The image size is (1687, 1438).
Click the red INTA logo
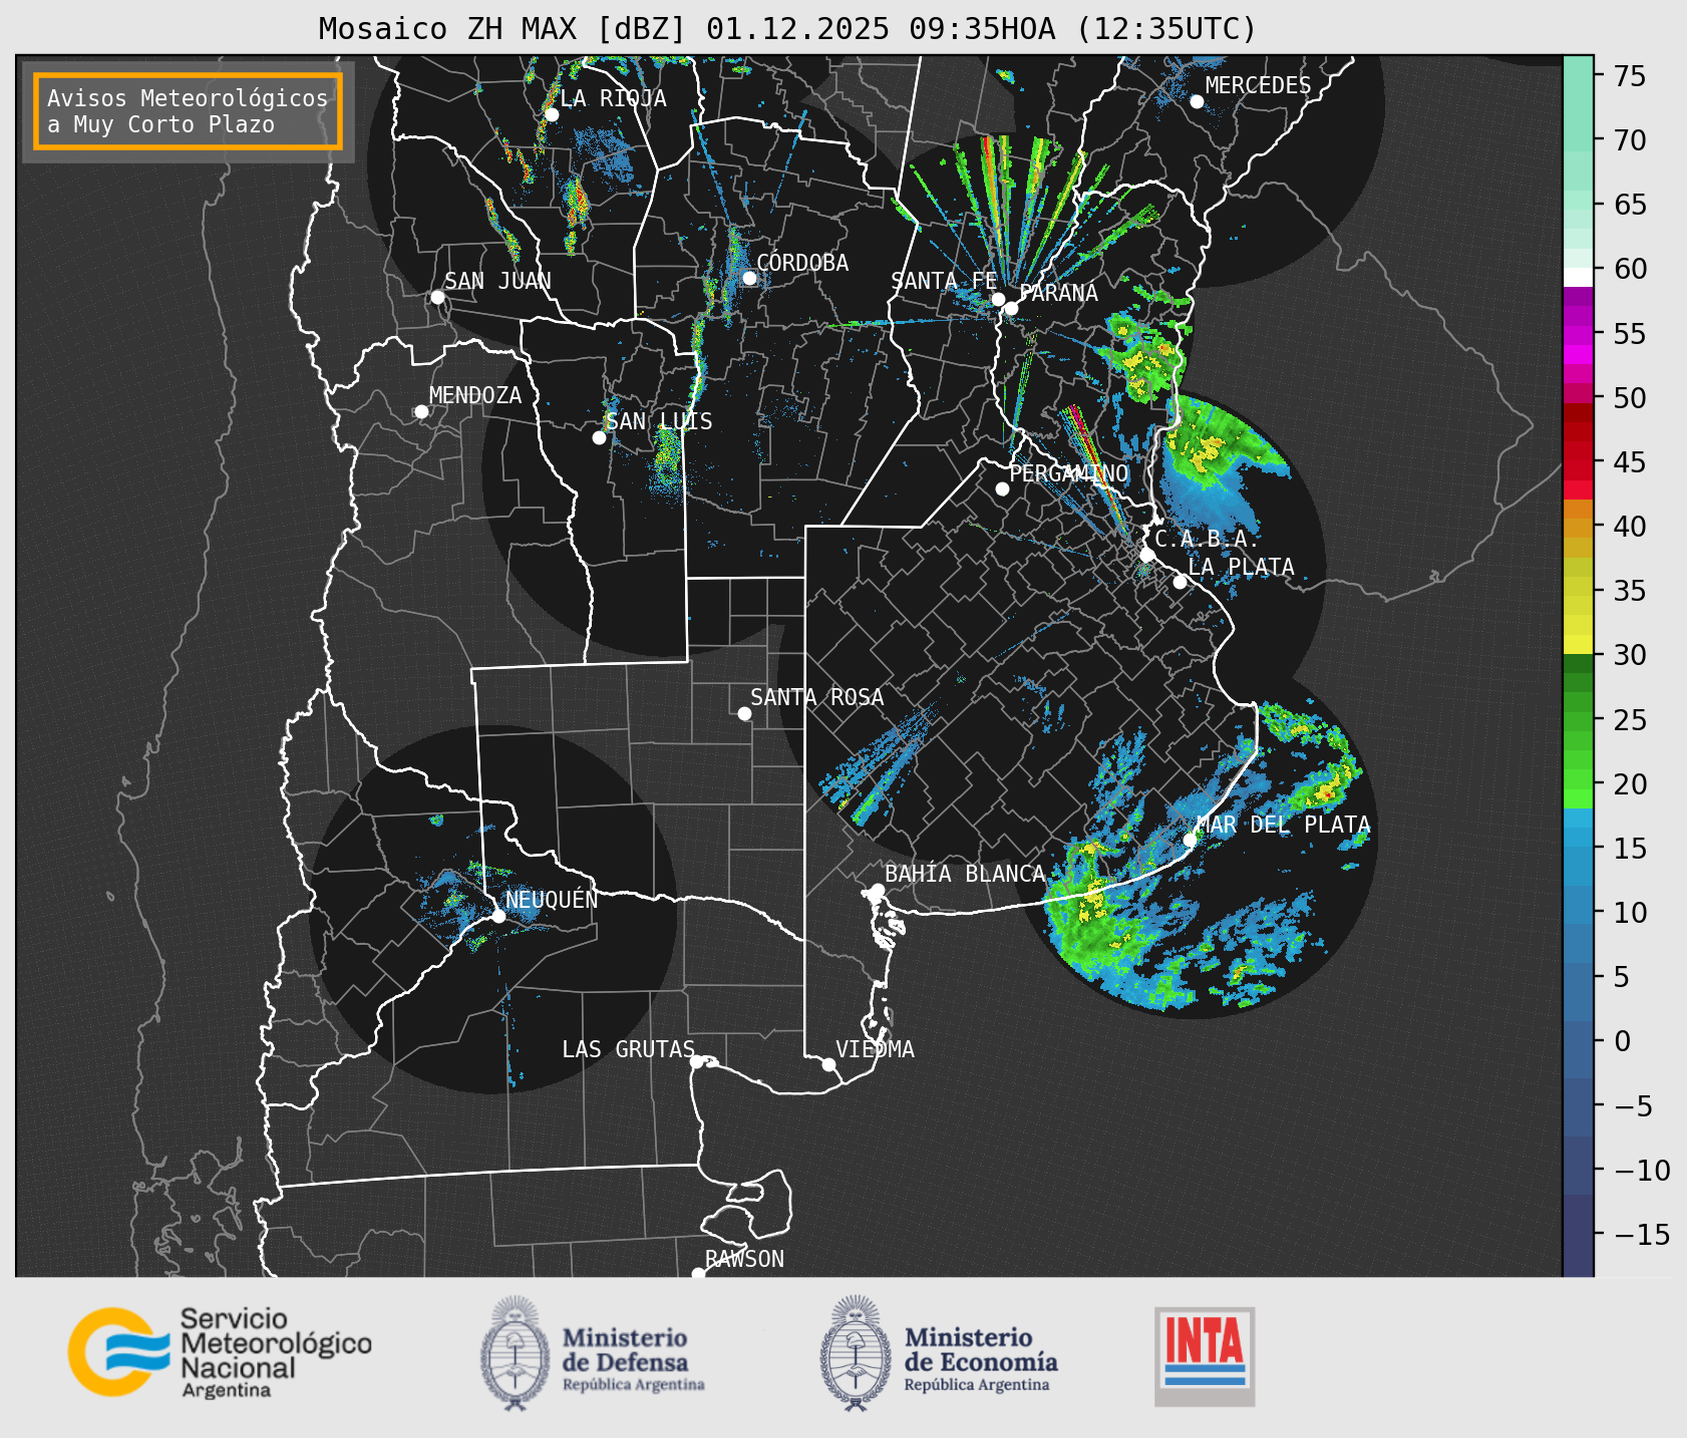coord(1205,1356)
